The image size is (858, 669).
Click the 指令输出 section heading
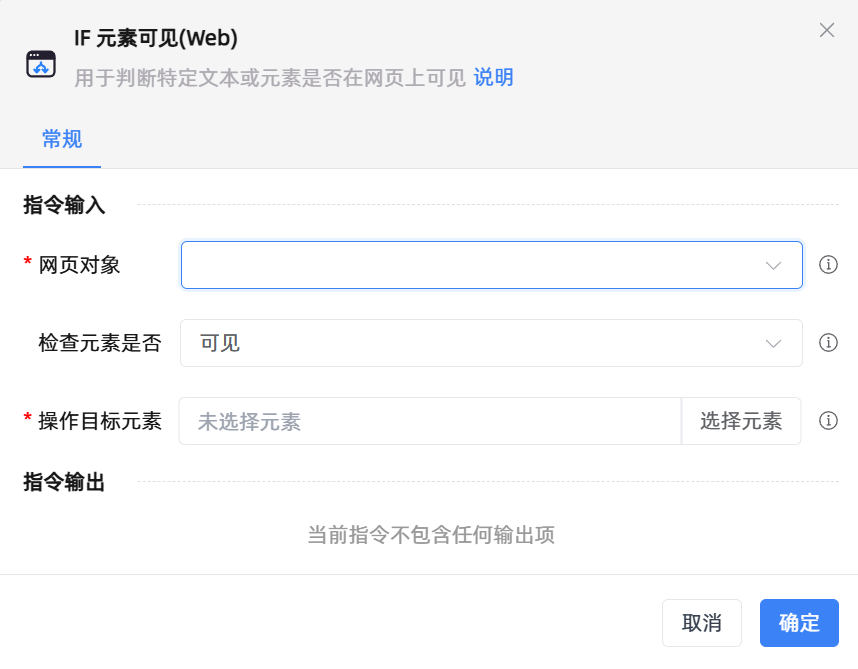[64, 482]
